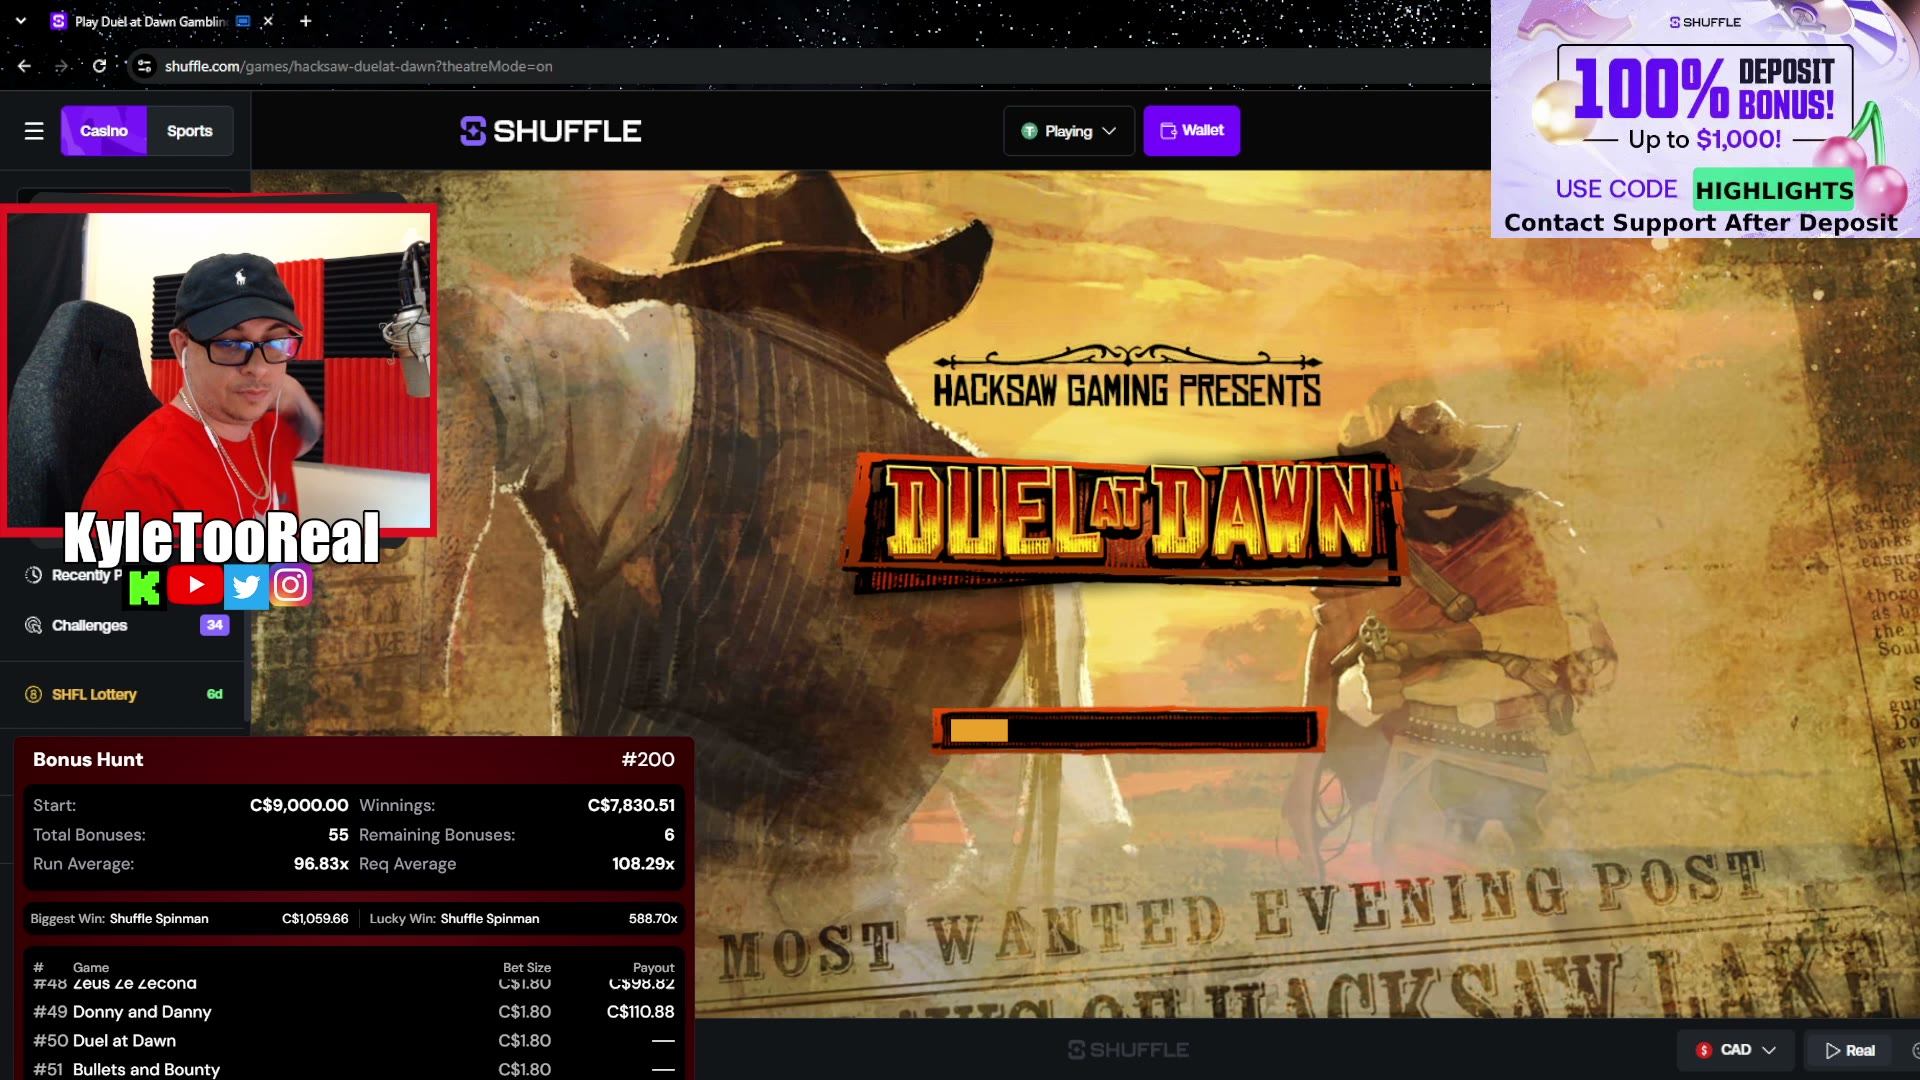Click the browser forward arrow

61,66
